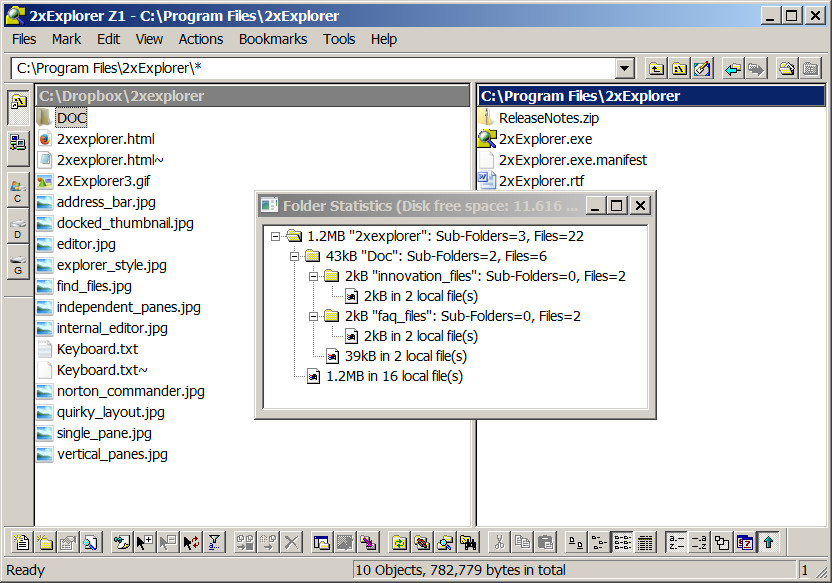
Task: Switch to large icons view mode
Action: tap(576, 543)
